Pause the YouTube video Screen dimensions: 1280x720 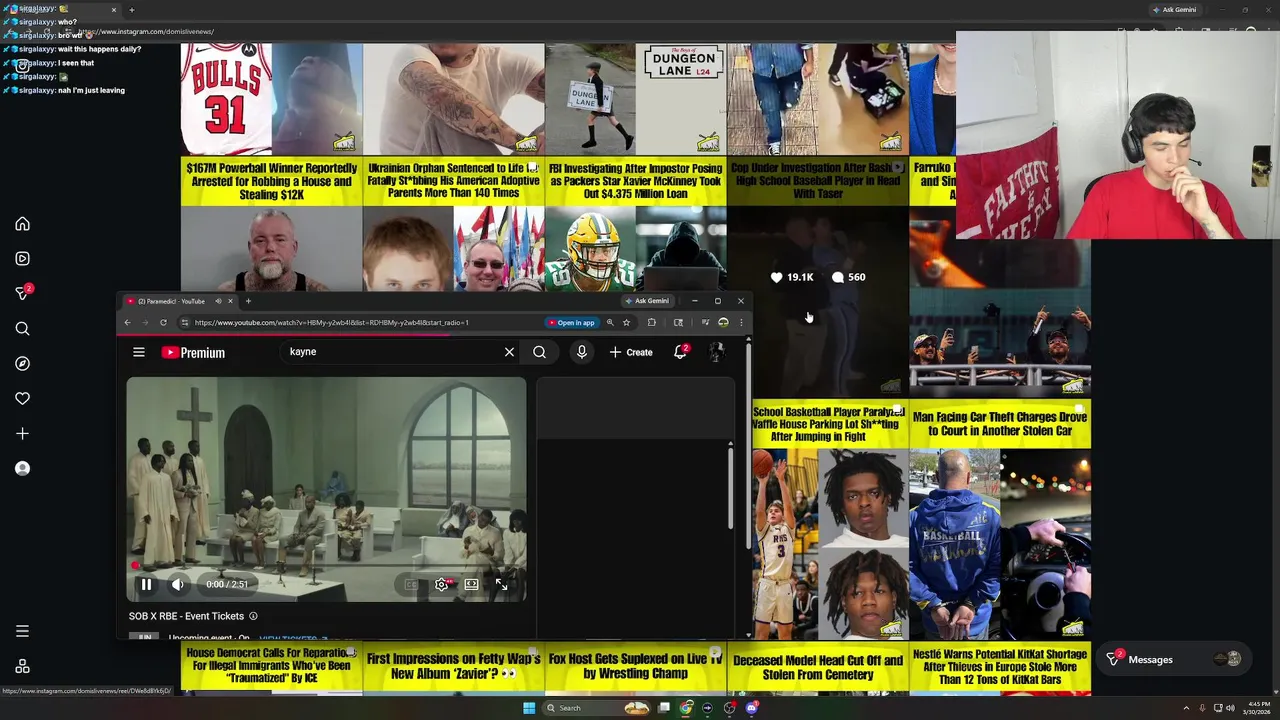(146, 585)
